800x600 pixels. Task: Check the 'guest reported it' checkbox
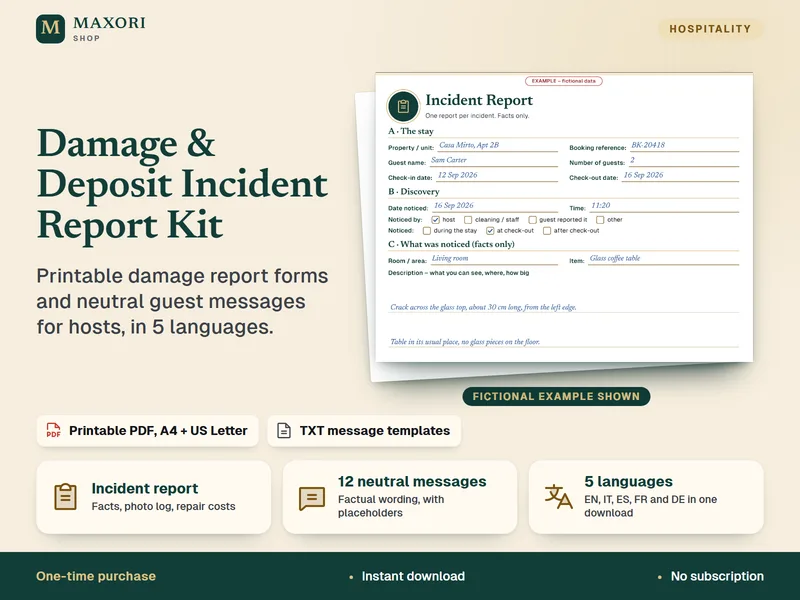[x=532, y=220]
